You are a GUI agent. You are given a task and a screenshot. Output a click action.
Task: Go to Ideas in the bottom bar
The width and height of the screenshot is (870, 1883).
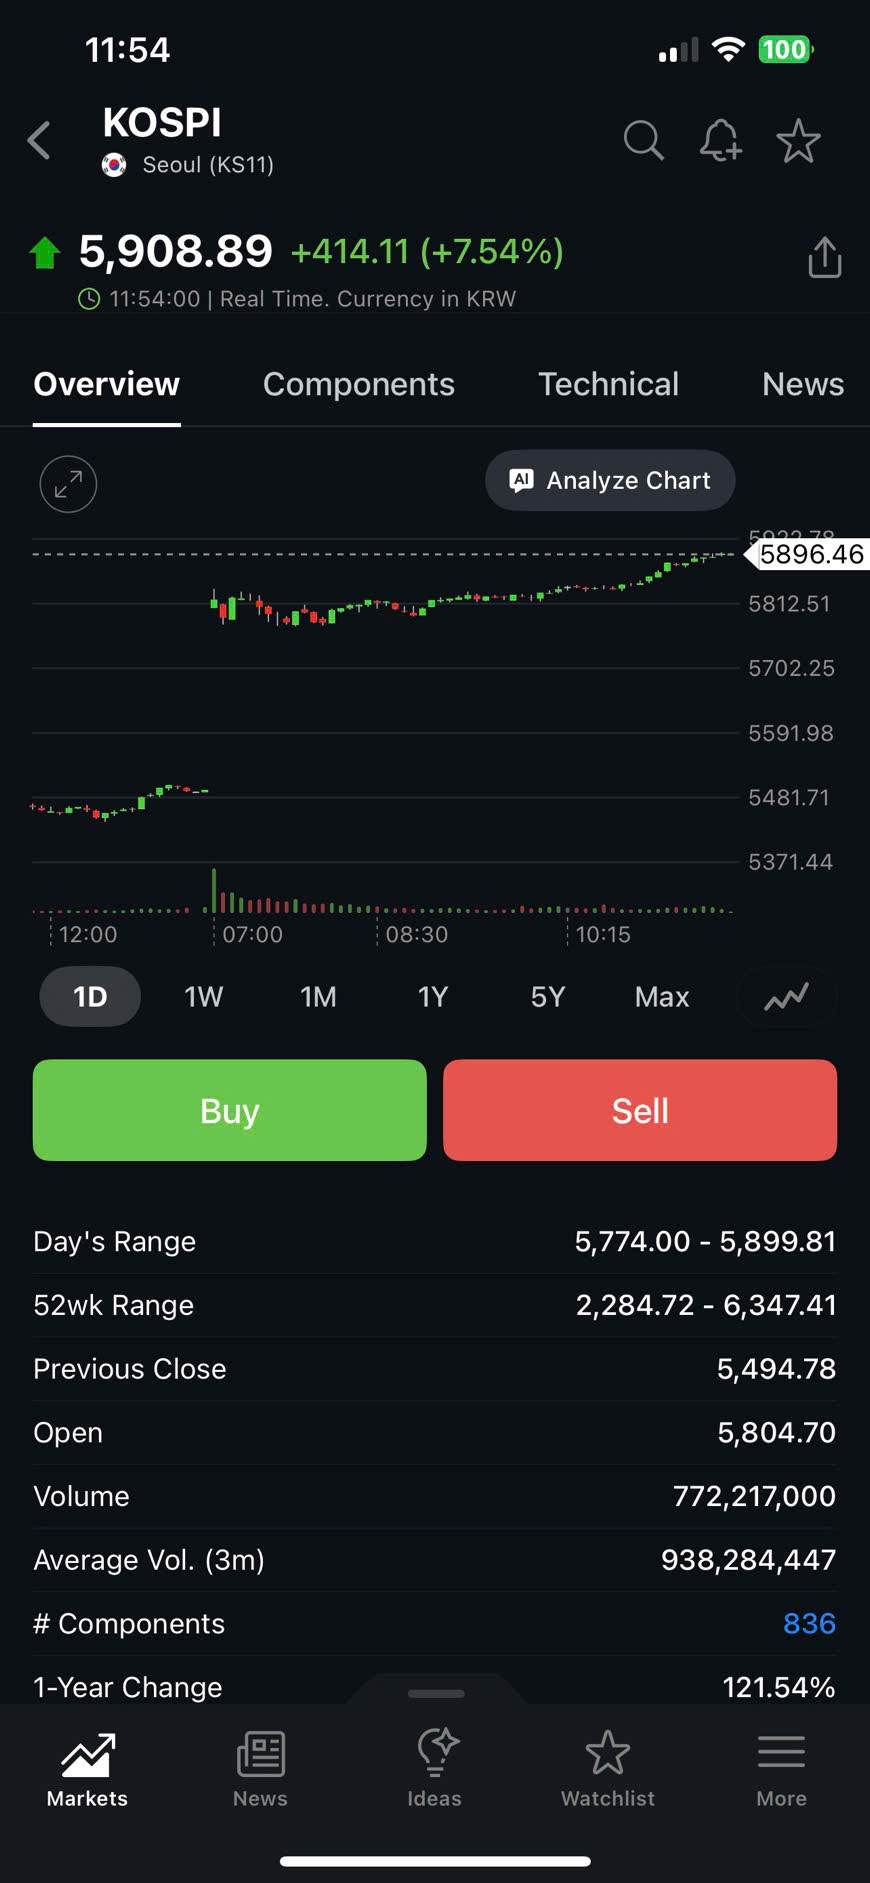435,1769
